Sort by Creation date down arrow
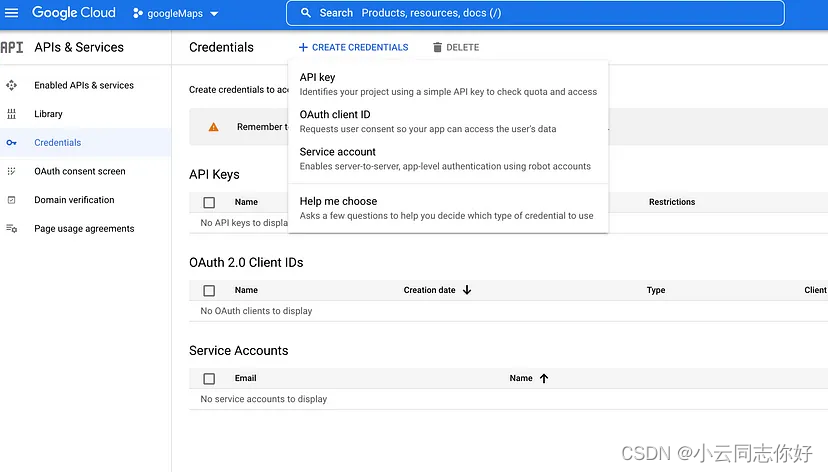This screenshot has width=828, height=472. [x=467, y=290]
